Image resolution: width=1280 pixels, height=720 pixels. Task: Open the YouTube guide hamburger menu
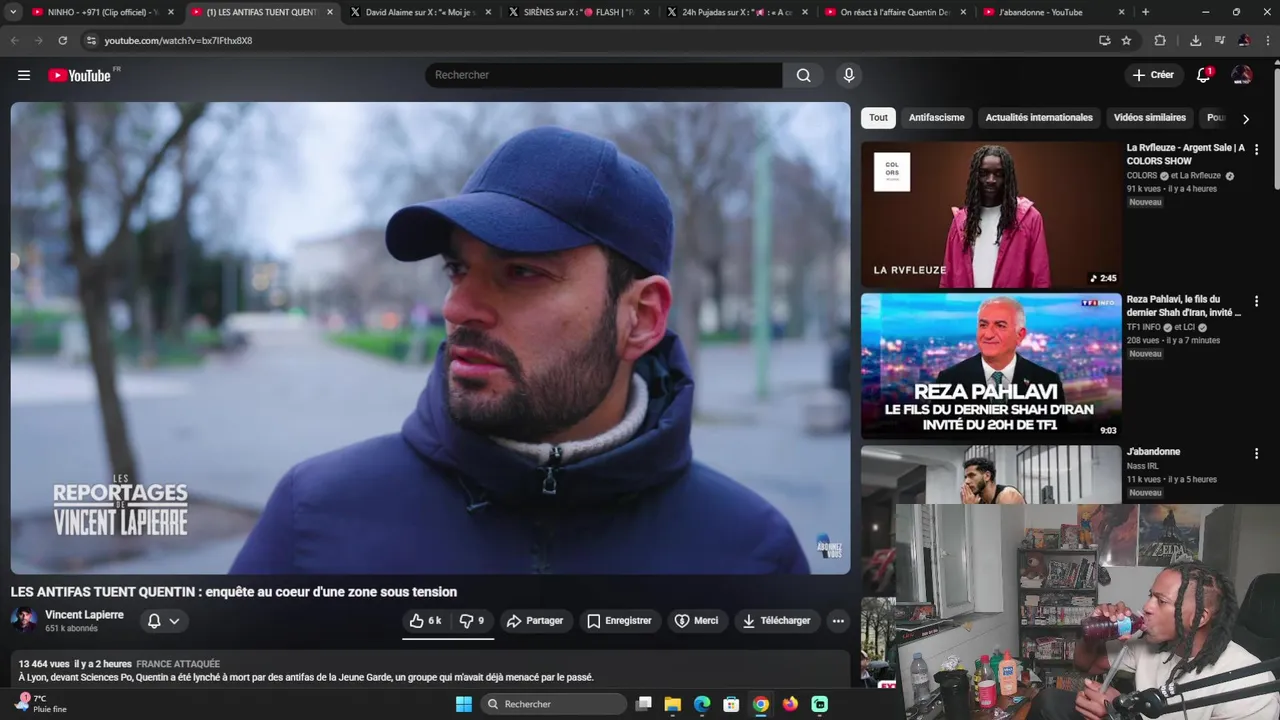(x=24, y=75)
